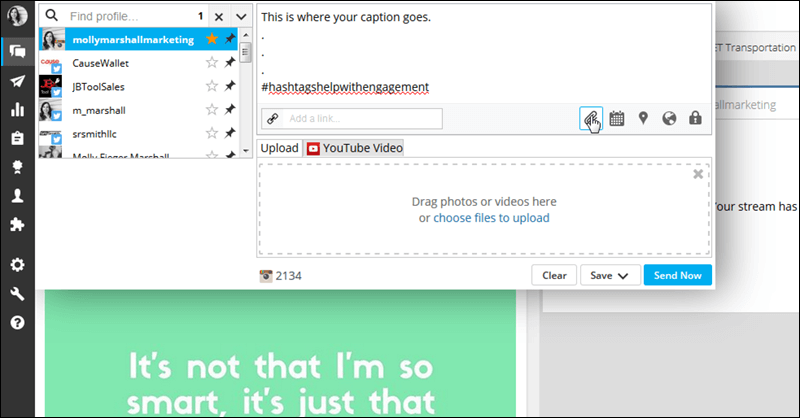Click the profile list scroll up arrow
Viewport: 800px width, 418px height.
pos(246,35)
